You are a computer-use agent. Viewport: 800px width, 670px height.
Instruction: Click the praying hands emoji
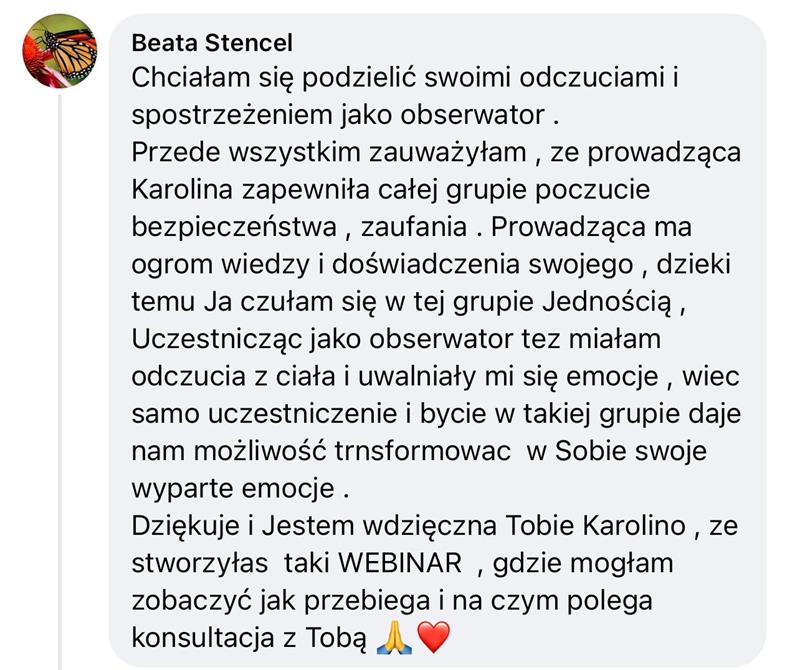(393, 637)
